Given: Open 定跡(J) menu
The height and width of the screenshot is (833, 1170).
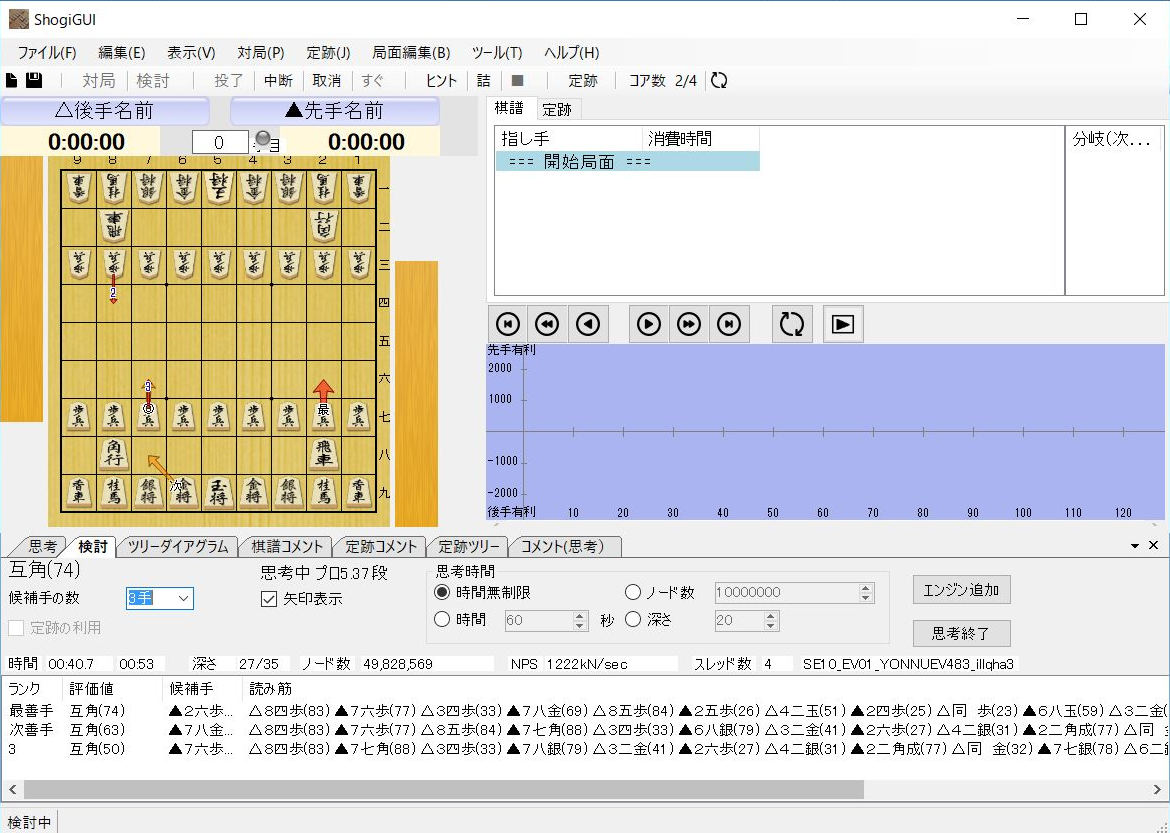Looking at the screenshot, I should (328, 53).
